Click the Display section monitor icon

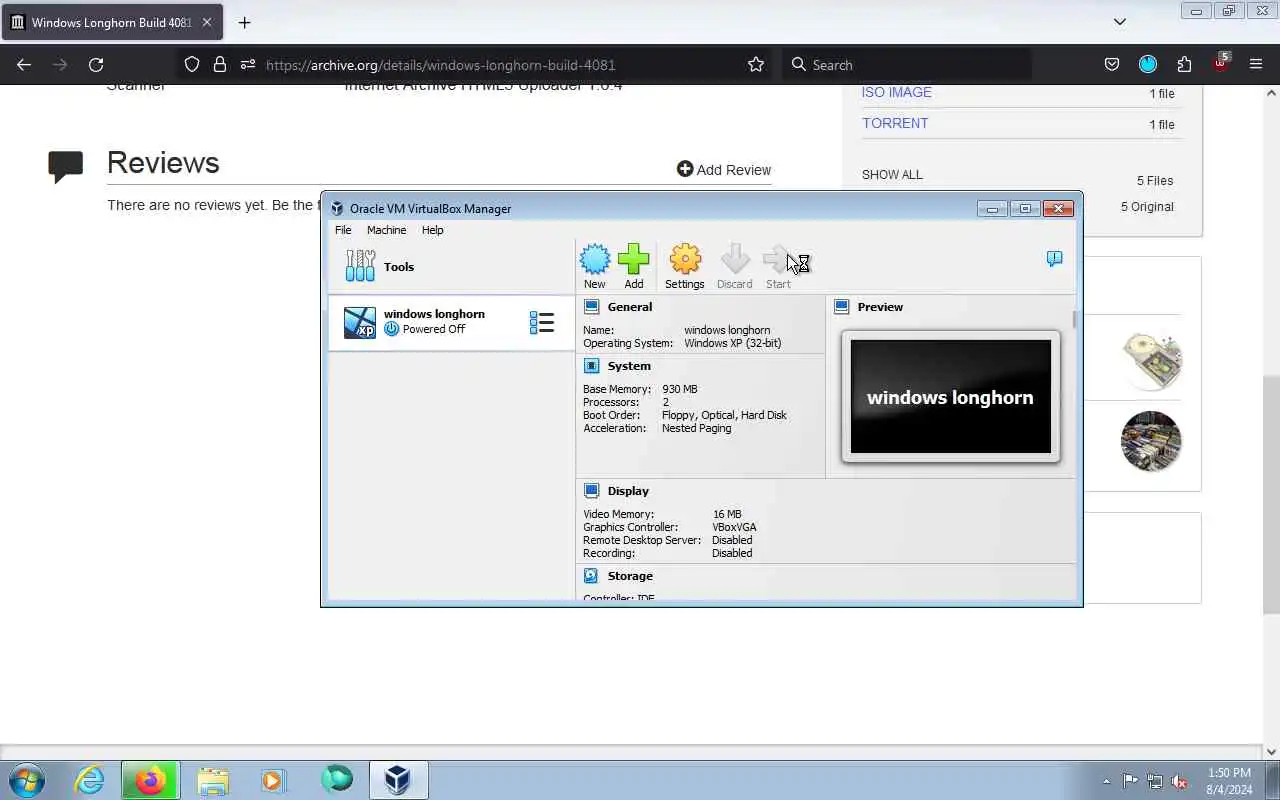click(x=591, y=491)
